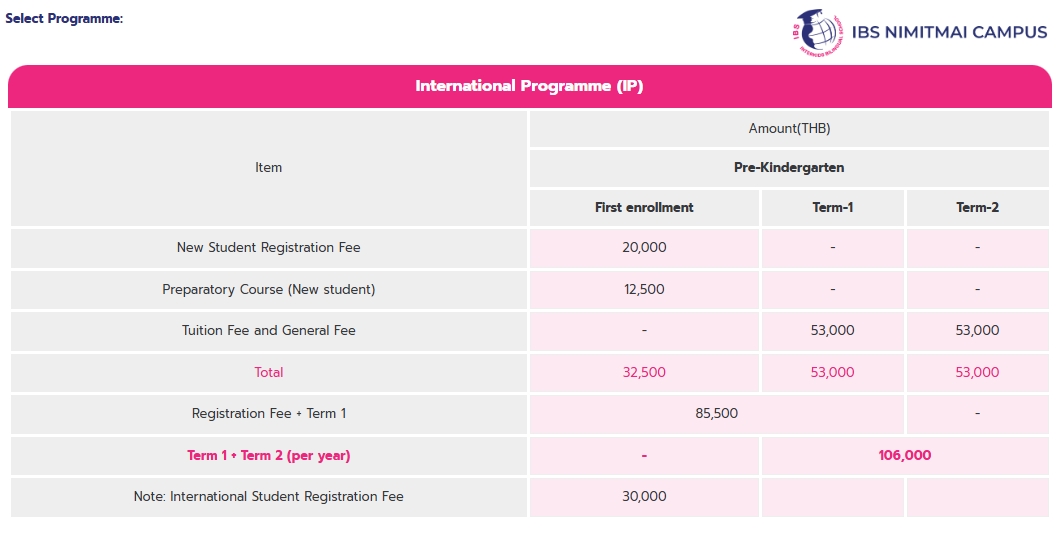The image size is (1063, 543).
Task: Click the 30,000 international registration fee cell
Action: 644,496
